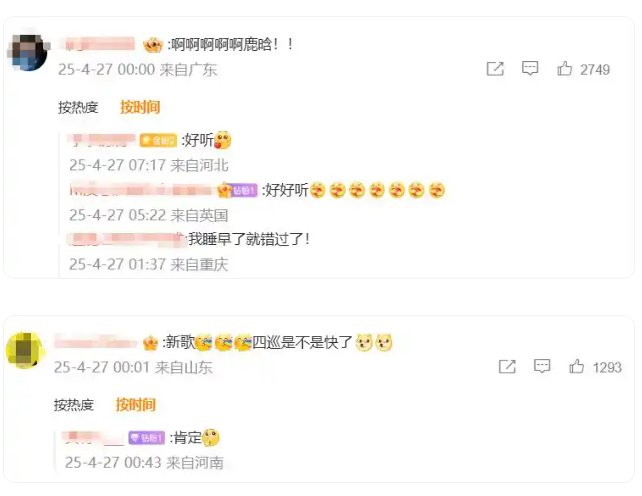Select 按时间 under the 新歌 comment
This screenshot has height=496, width=642.
[136, 405]
